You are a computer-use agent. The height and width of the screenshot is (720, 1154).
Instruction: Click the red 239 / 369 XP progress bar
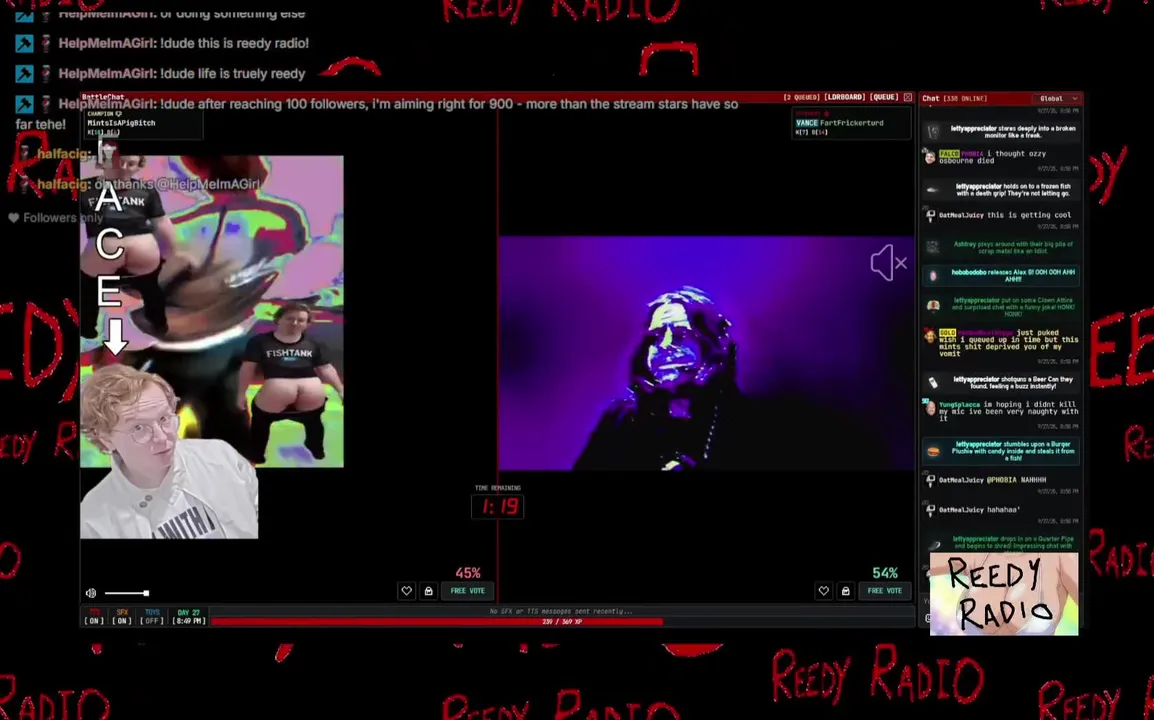click(562, 621)
